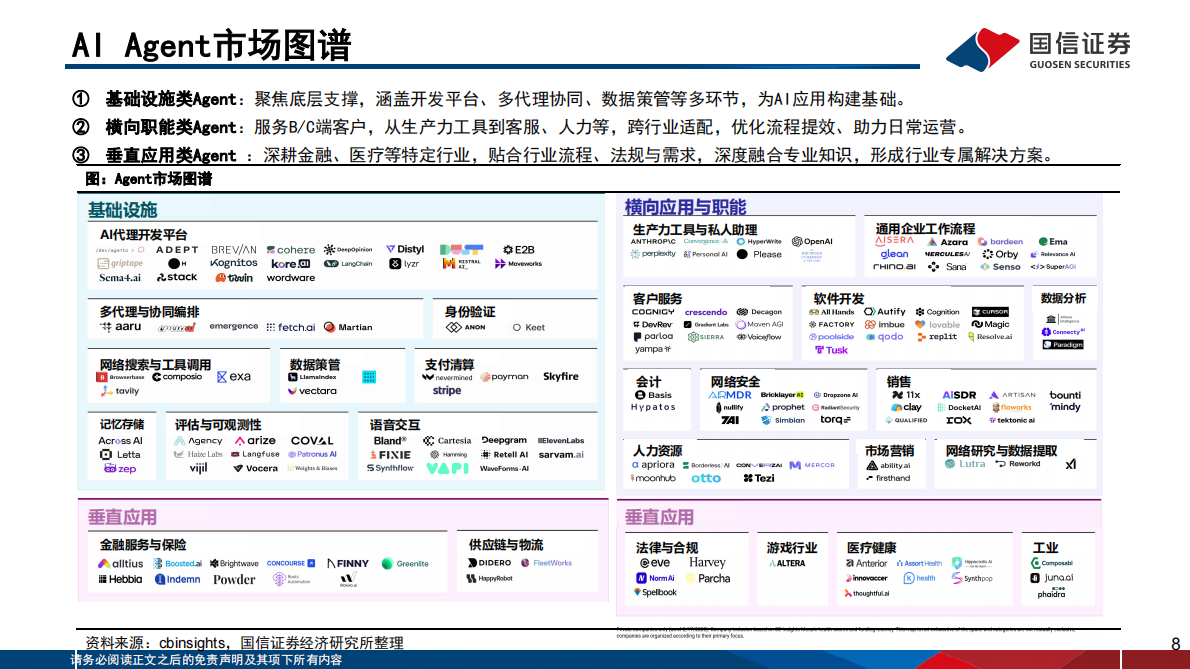
Task: Click the '医疗健康' category label
Action: point(871,547)
